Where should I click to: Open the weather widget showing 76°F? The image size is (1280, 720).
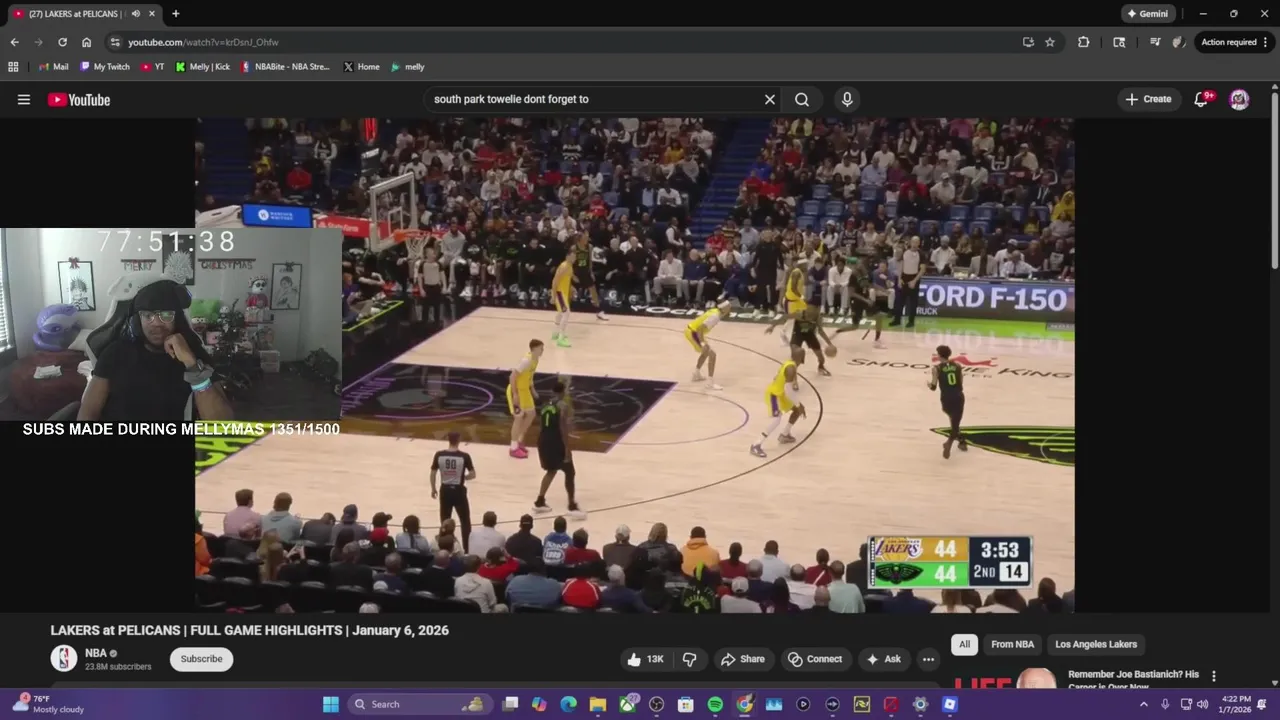pos(47,704)
